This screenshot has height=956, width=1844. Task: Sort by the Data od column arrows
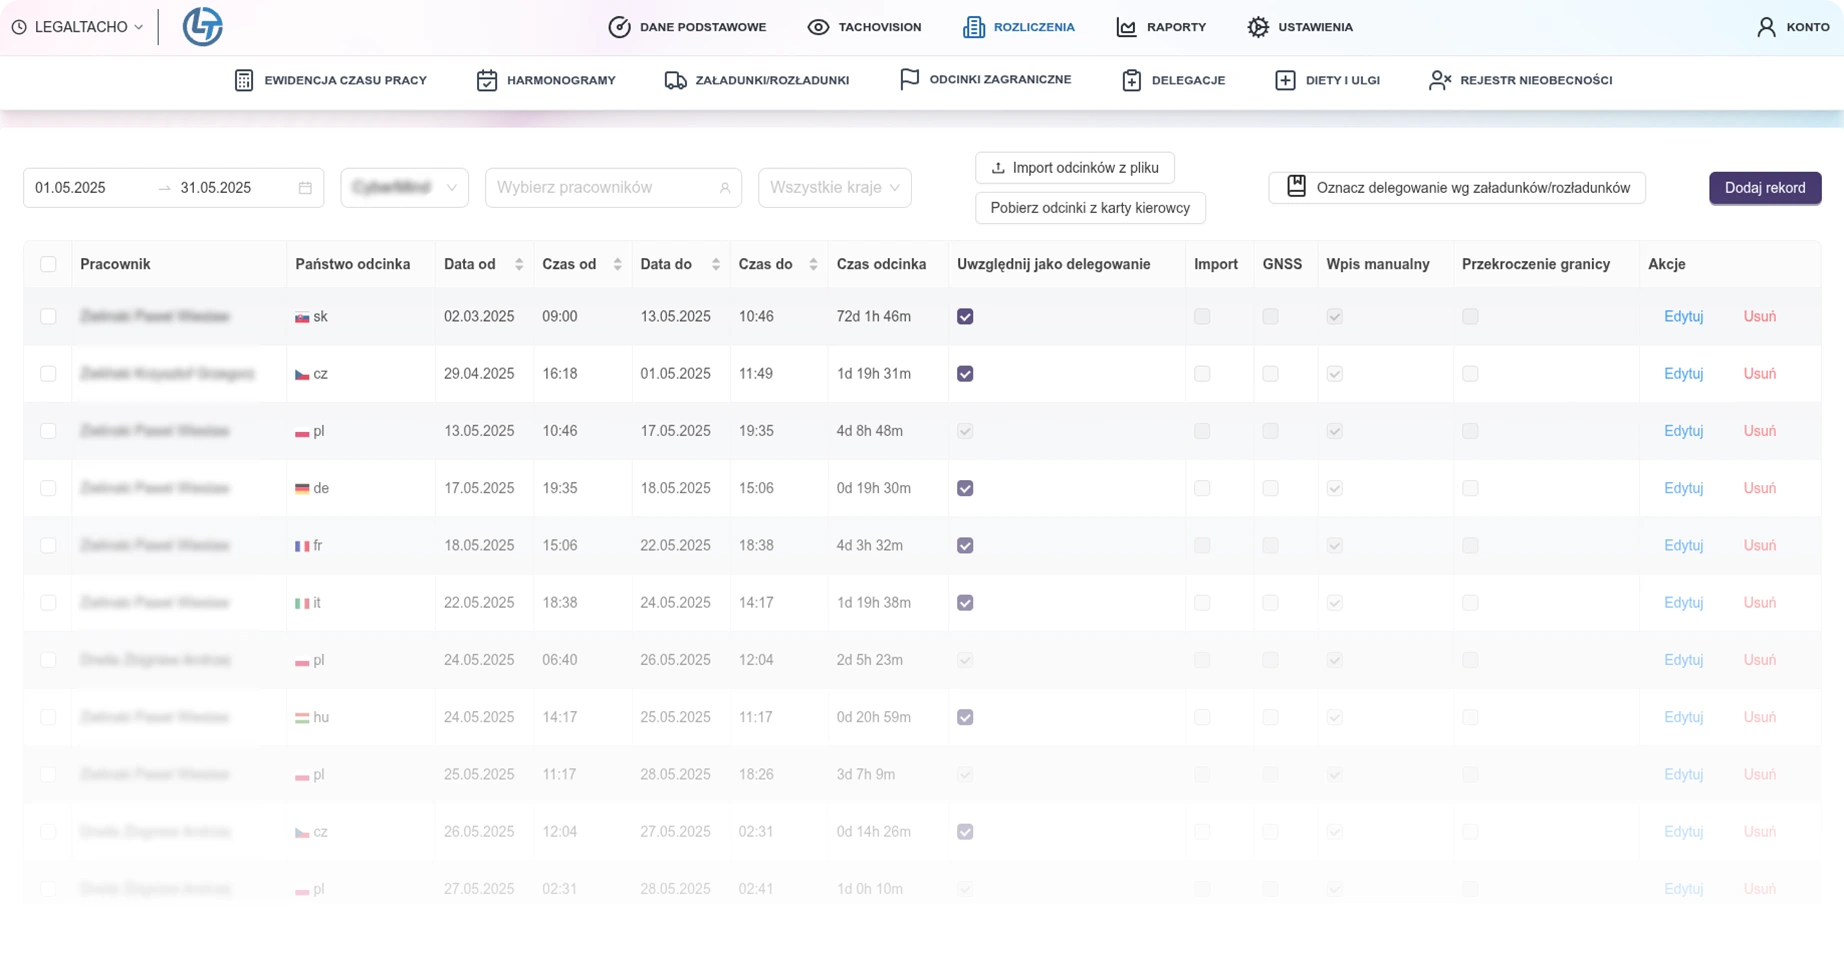coord(519,264)
